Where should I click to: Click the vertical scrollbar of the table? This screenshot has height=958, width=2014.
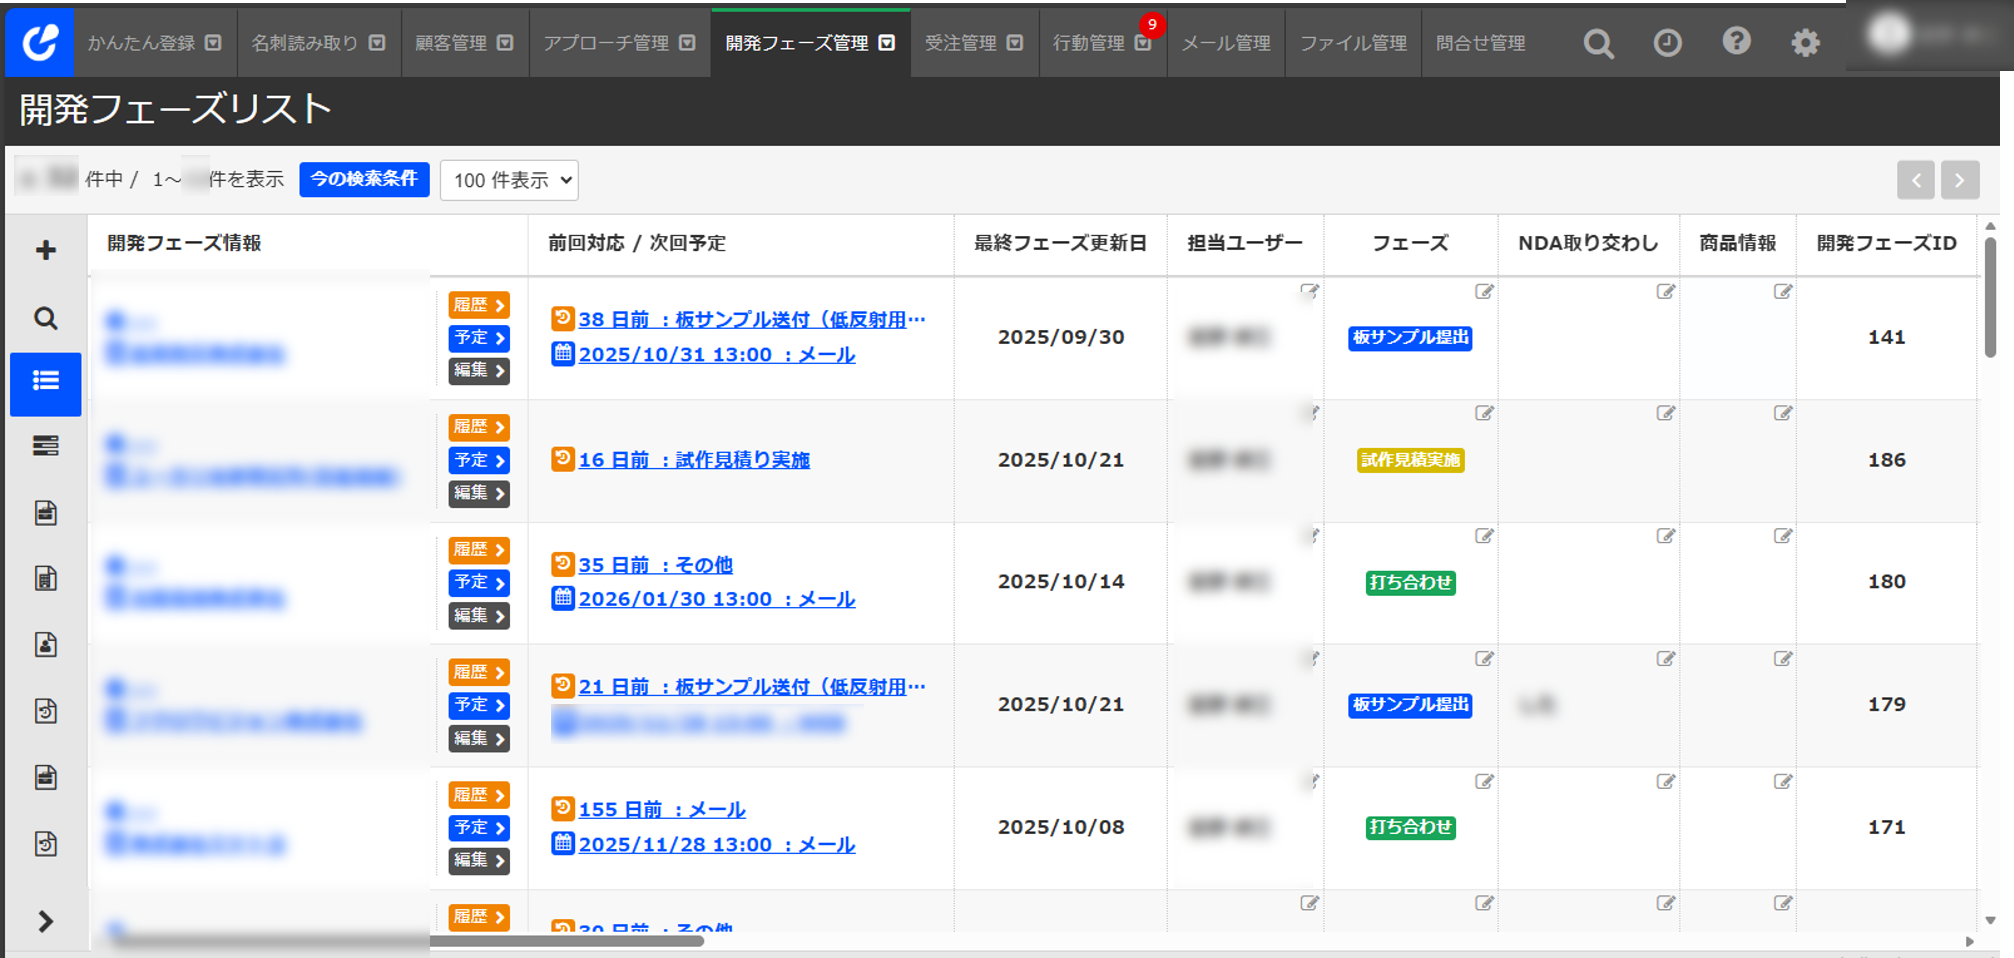pyautogui.click(x=1990, y=297)
